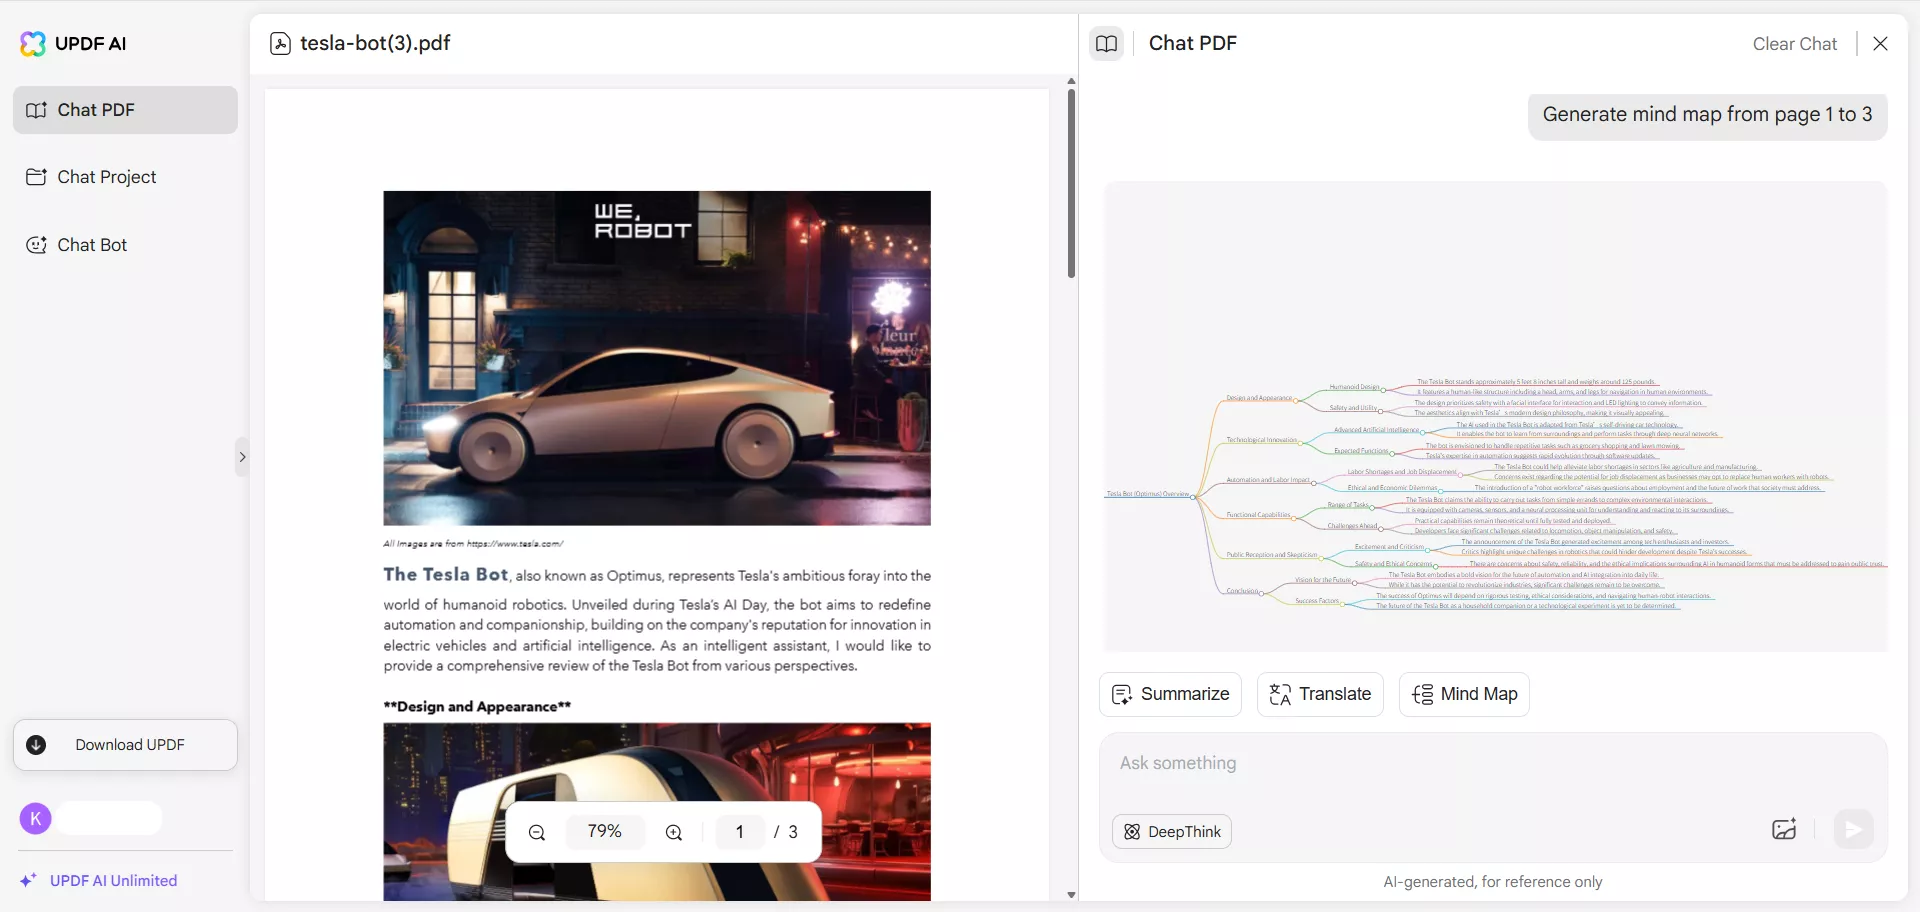Image resolution: width=1920 pixels, height=912 pixels.
Task: Click the total page count '/ 3'
Action: 786,832
